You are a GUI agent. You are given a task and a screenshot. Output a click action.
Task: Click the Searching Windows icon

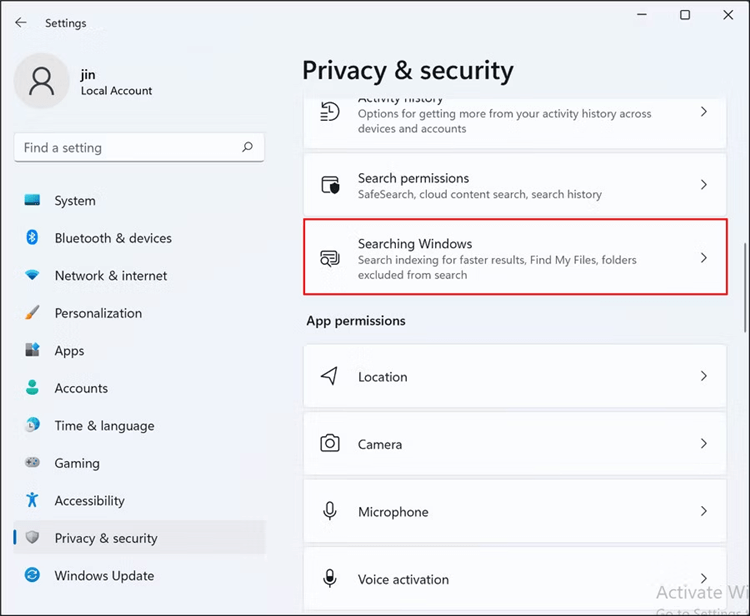[330, 258]
